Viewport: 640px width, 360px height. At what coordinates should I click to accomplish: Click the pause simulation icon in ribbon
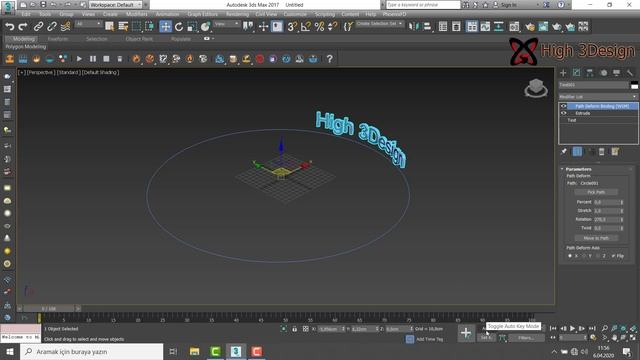point(93,59)
